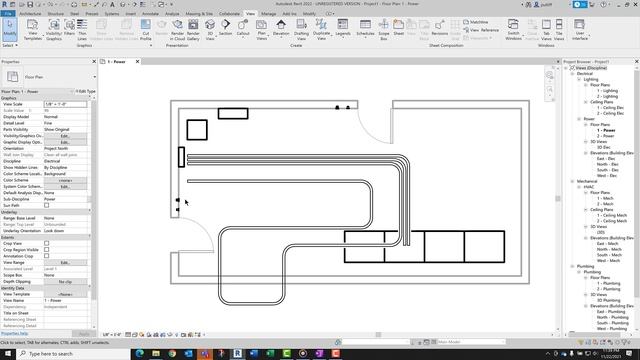Launch Render in Cloud
This screenshot has width=640, height=360.
pos(177,29)
